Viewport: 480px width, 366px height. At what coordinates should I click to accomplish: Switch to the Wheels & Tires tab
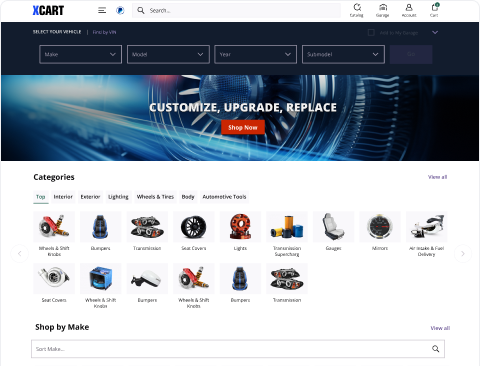tap(155, 197)
